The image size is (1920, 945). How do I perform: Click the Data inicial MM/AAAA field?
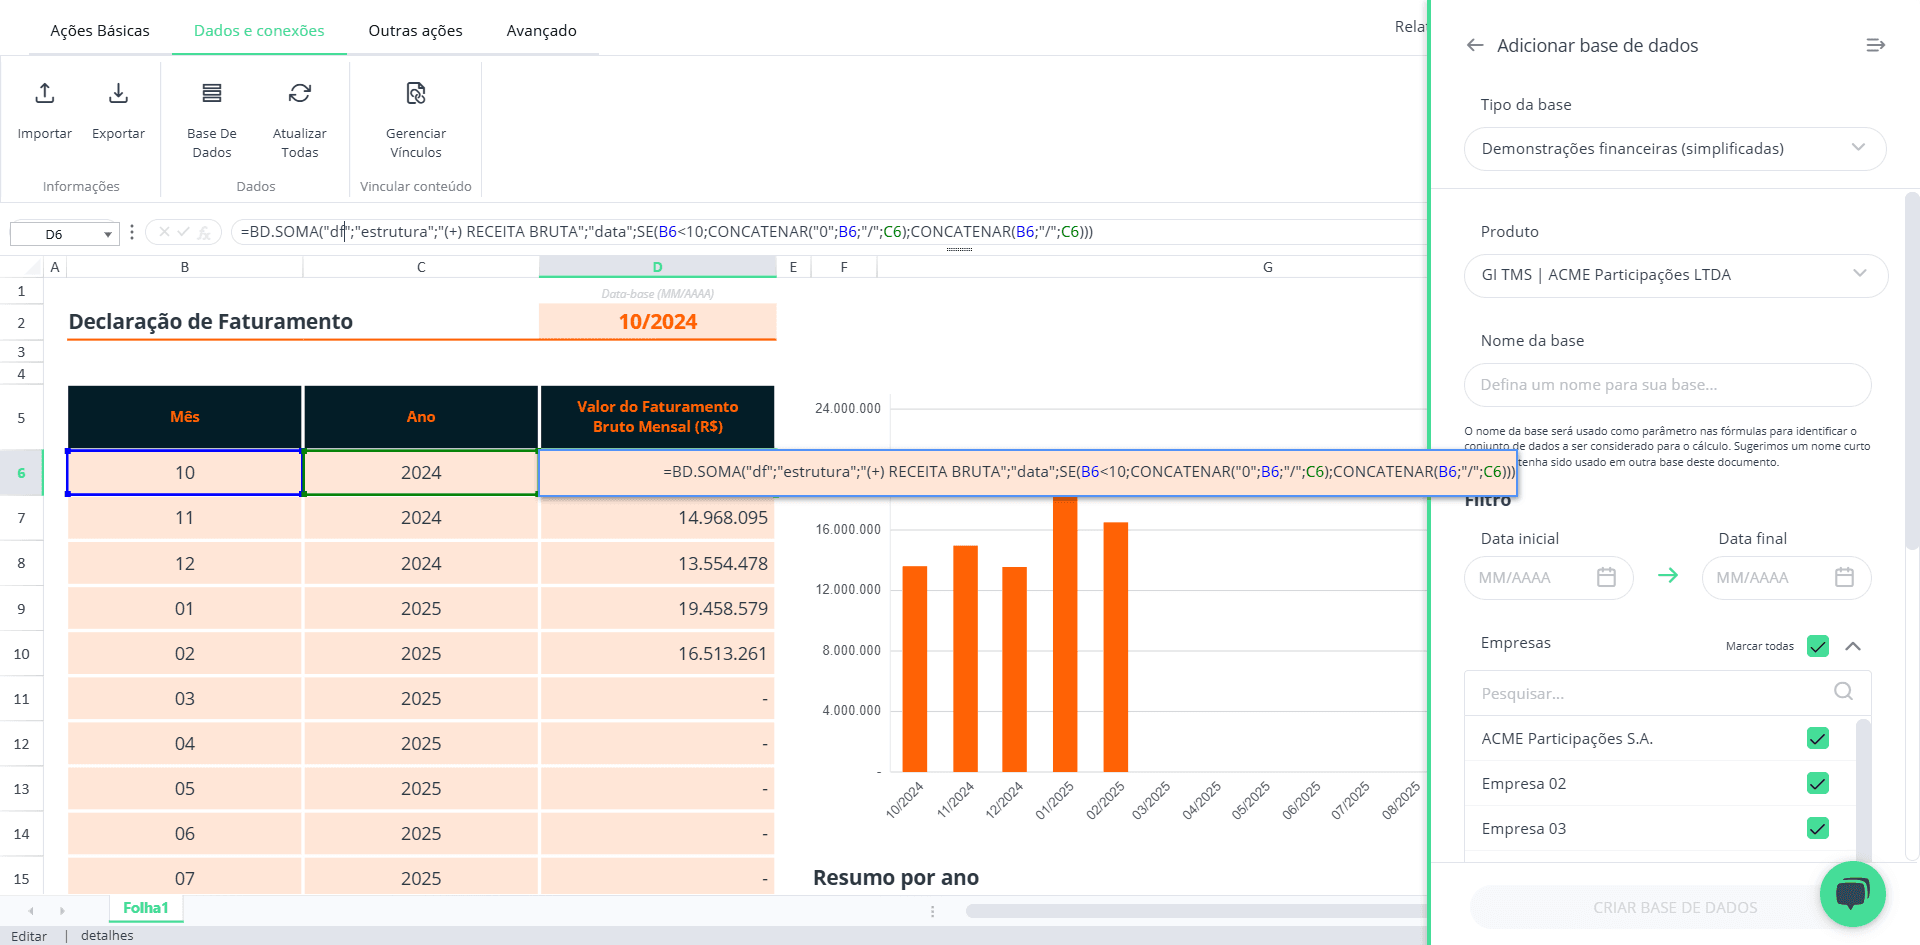click(x=1548, y=578)
